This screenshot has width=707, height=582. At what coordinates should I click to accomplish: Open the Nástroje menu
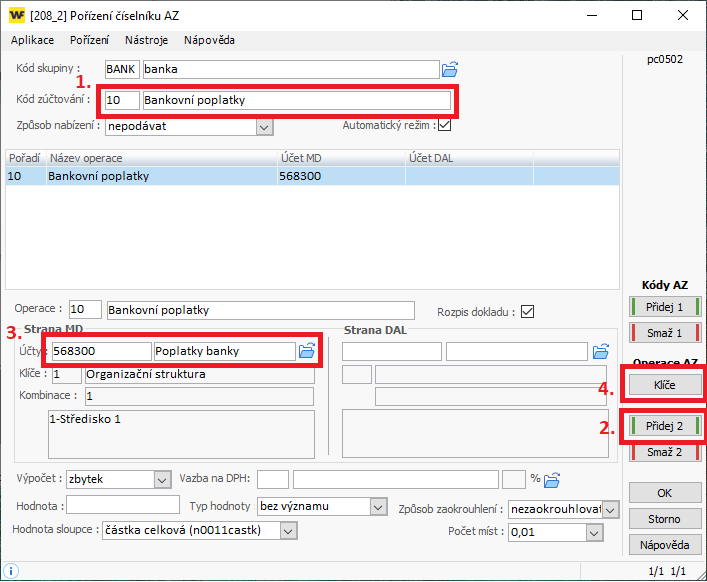[x=146, y=40]
